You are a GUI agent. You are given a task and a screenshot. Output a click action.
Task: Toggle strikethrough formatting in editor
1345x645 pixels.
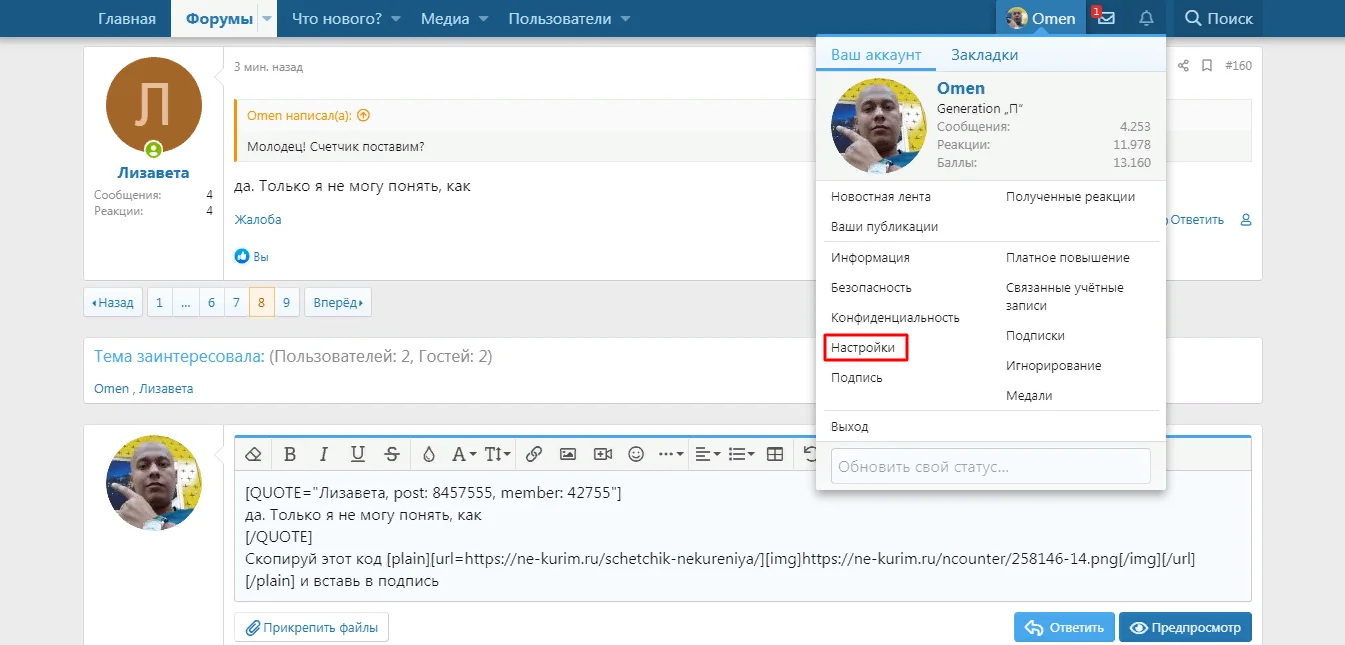click(x=392, y=454)
